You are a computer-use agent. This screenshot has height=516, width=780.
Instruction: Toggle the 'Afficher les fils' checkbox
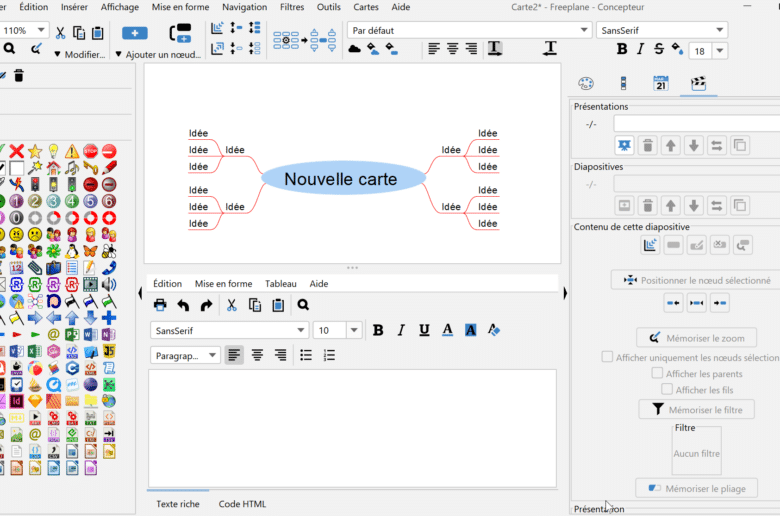[667, 390]
